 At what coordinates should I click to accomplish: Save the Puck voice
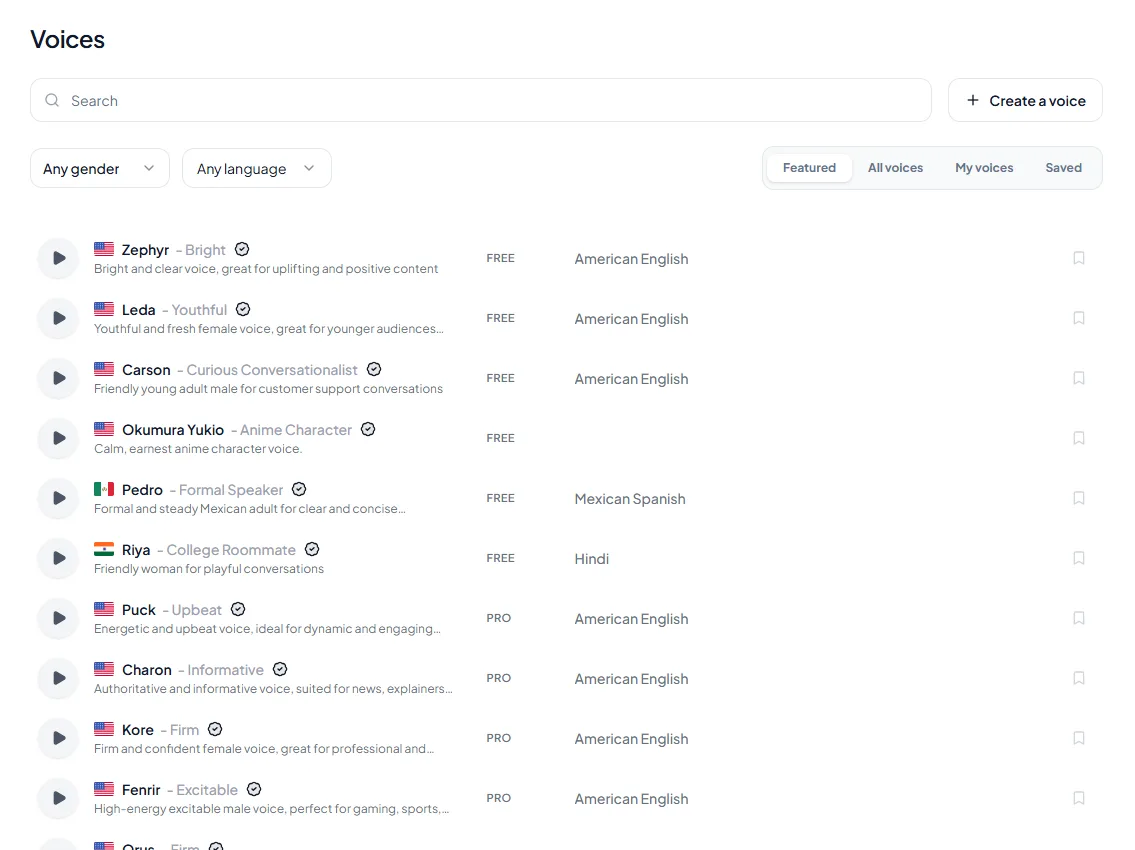click(1079, 618)
